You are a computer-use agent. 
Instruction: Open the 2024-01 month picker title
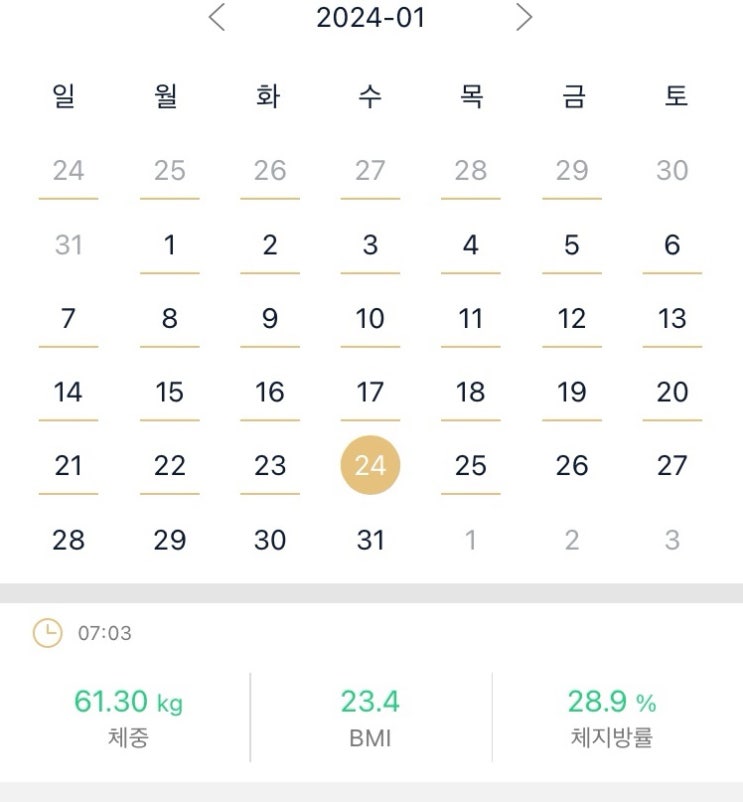pos(370,18)
